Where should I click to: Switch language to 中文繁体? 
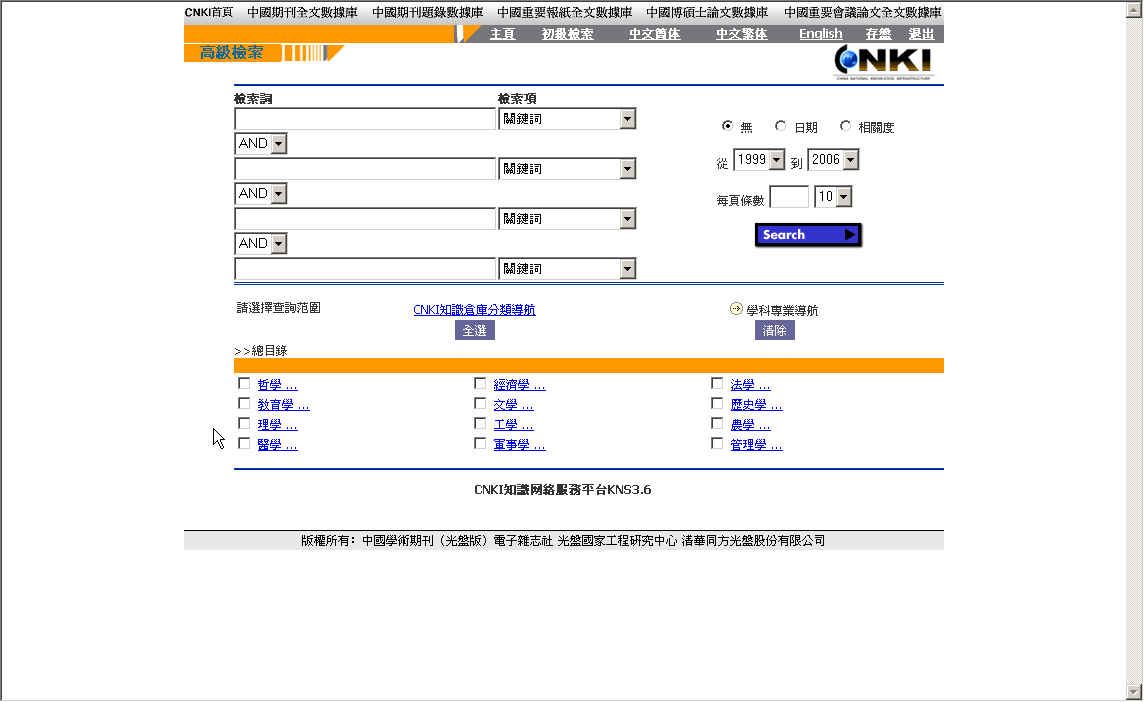[x=741, y=34]
